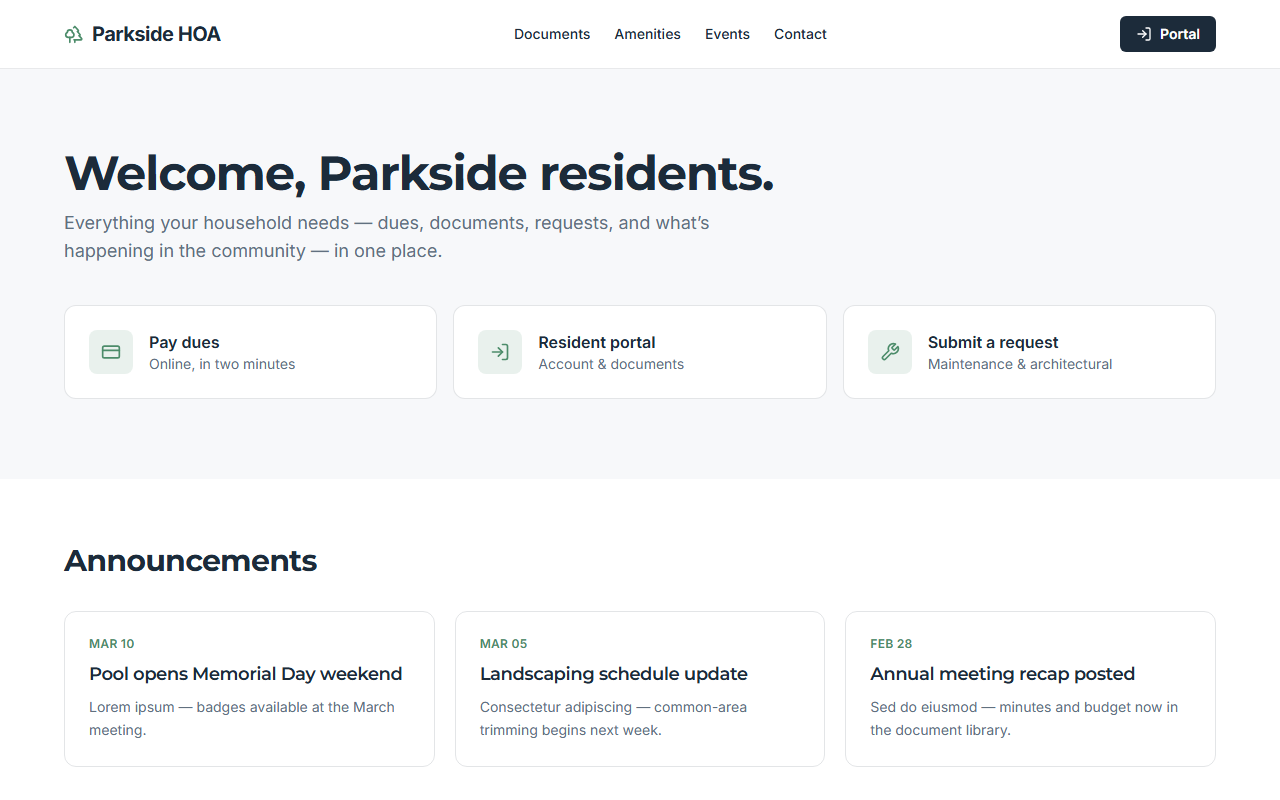Click the wrench icon on Submit a request
This screenshot has width=1280, height=800.
890,352
